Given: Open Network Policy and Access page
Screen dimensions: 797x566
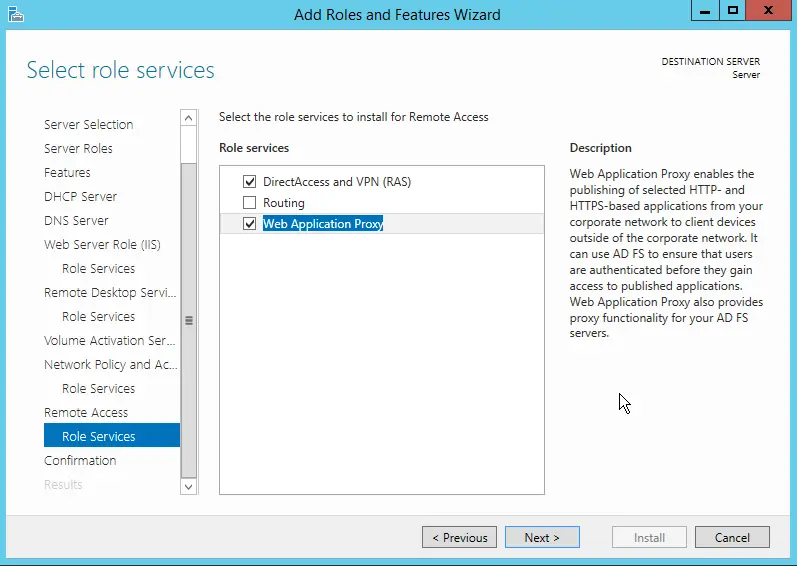Looking at the screenshot, I should click(109, 365).
